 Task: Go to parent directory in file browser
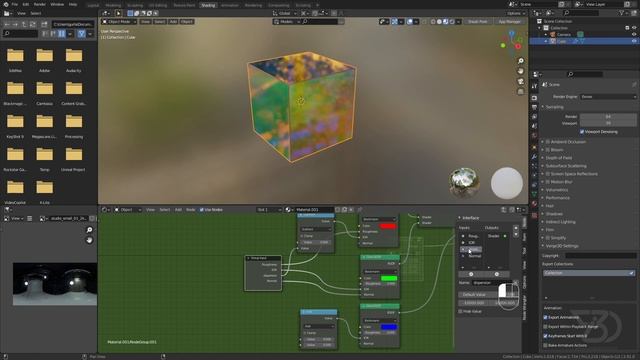point(24,24)
